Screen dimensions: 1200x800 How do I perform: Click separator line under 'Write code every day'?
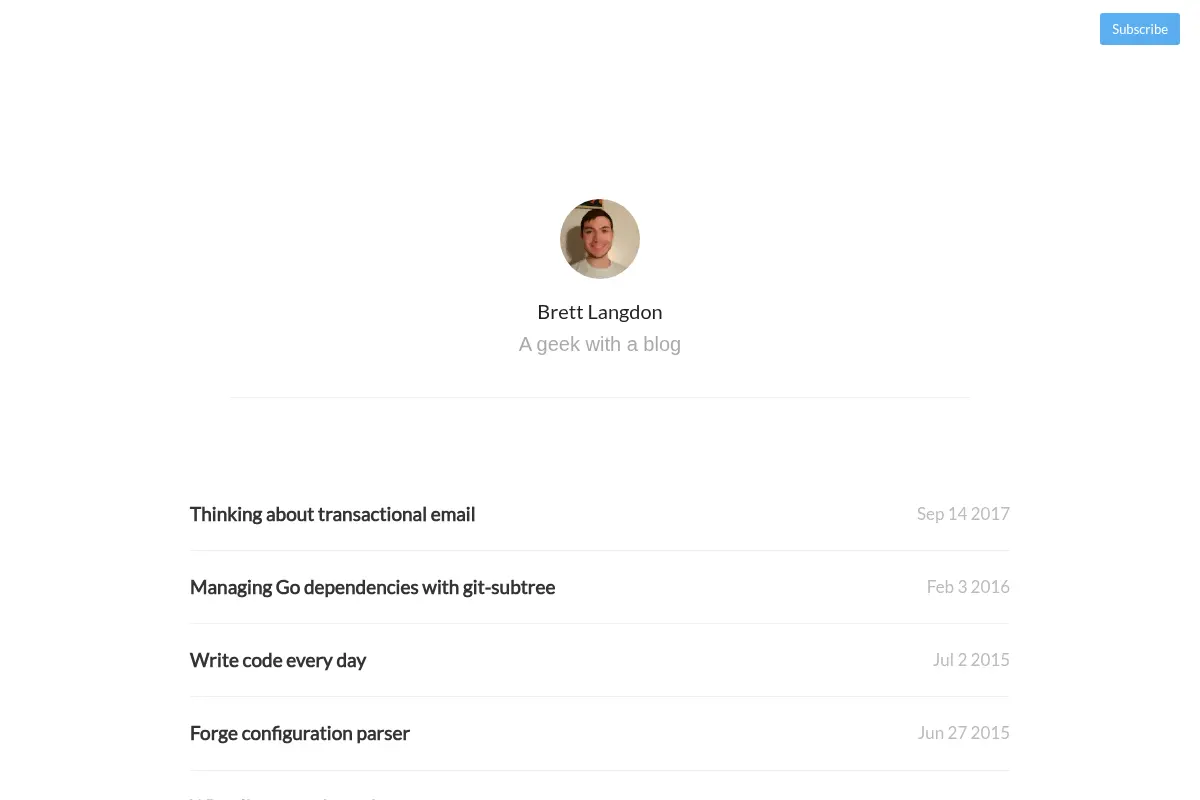click(600, 696)
